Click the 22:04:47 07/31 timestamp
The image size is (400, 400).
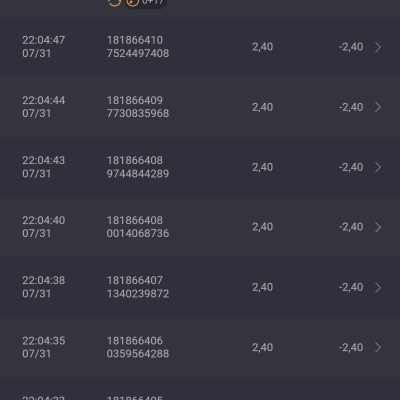pos(44,47)
